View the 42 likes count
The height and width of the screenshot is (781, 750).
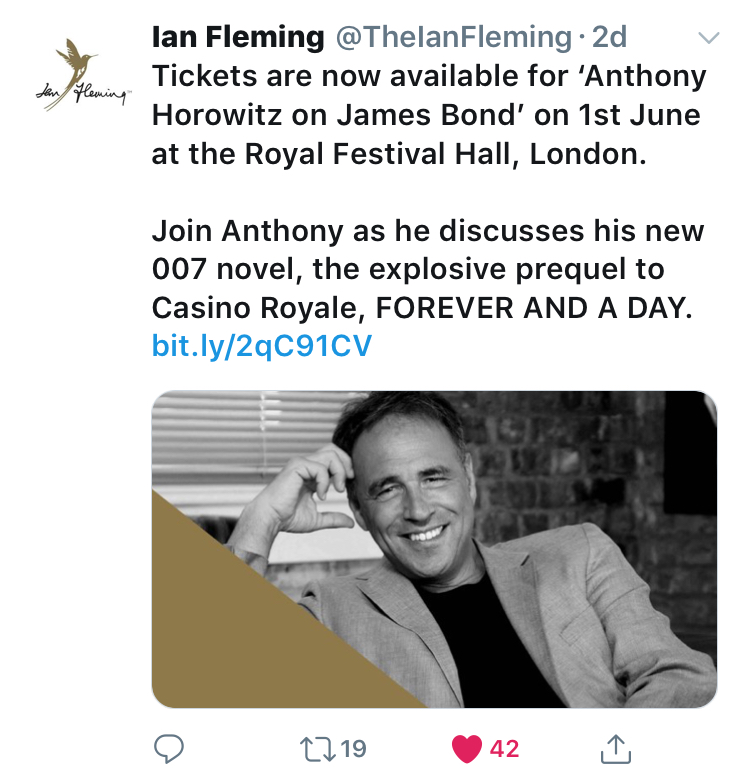coord(504,748)
